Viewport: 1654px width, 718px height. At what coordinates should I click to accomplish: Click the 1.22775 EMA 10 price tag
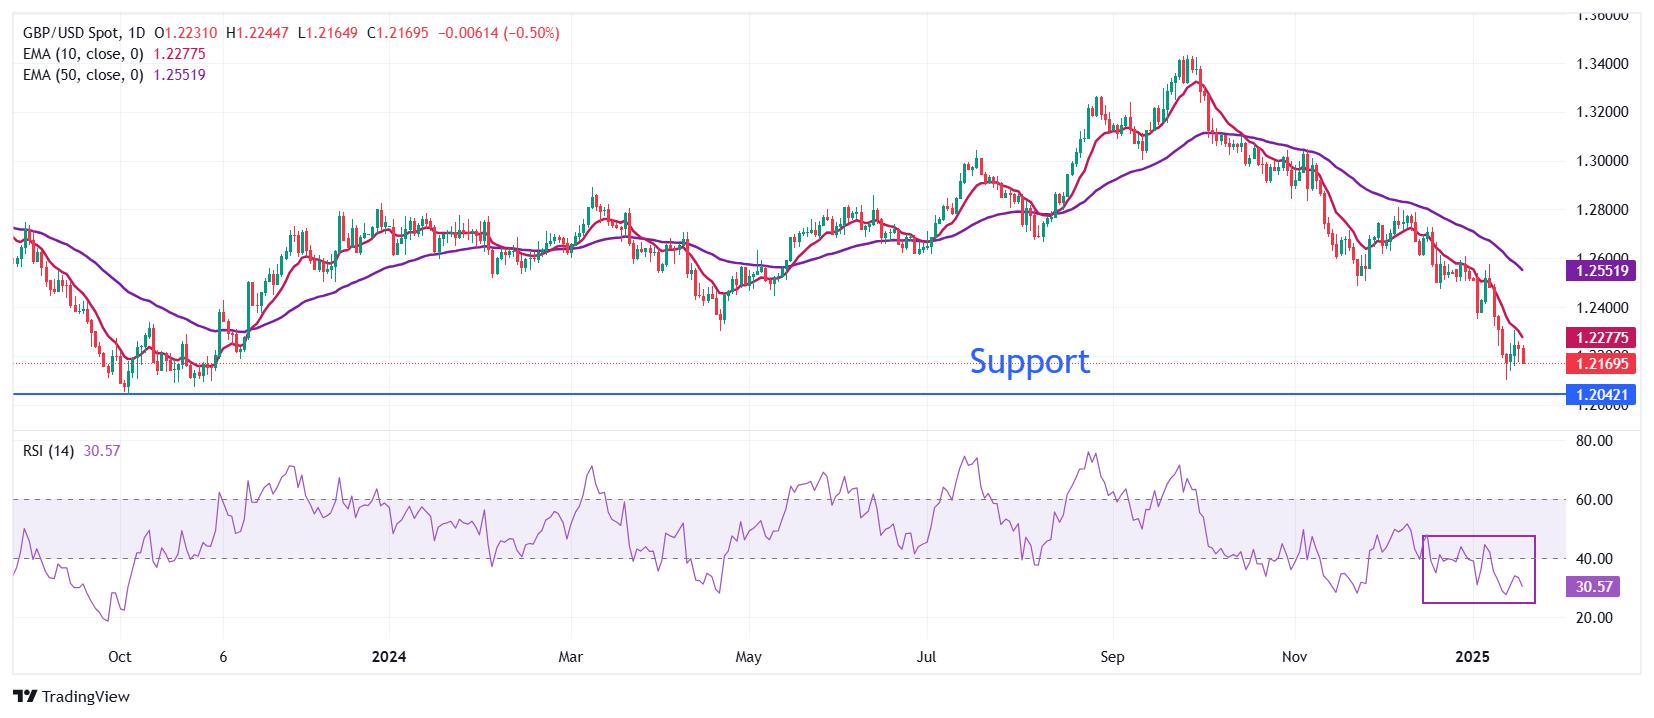point(1603,338)
